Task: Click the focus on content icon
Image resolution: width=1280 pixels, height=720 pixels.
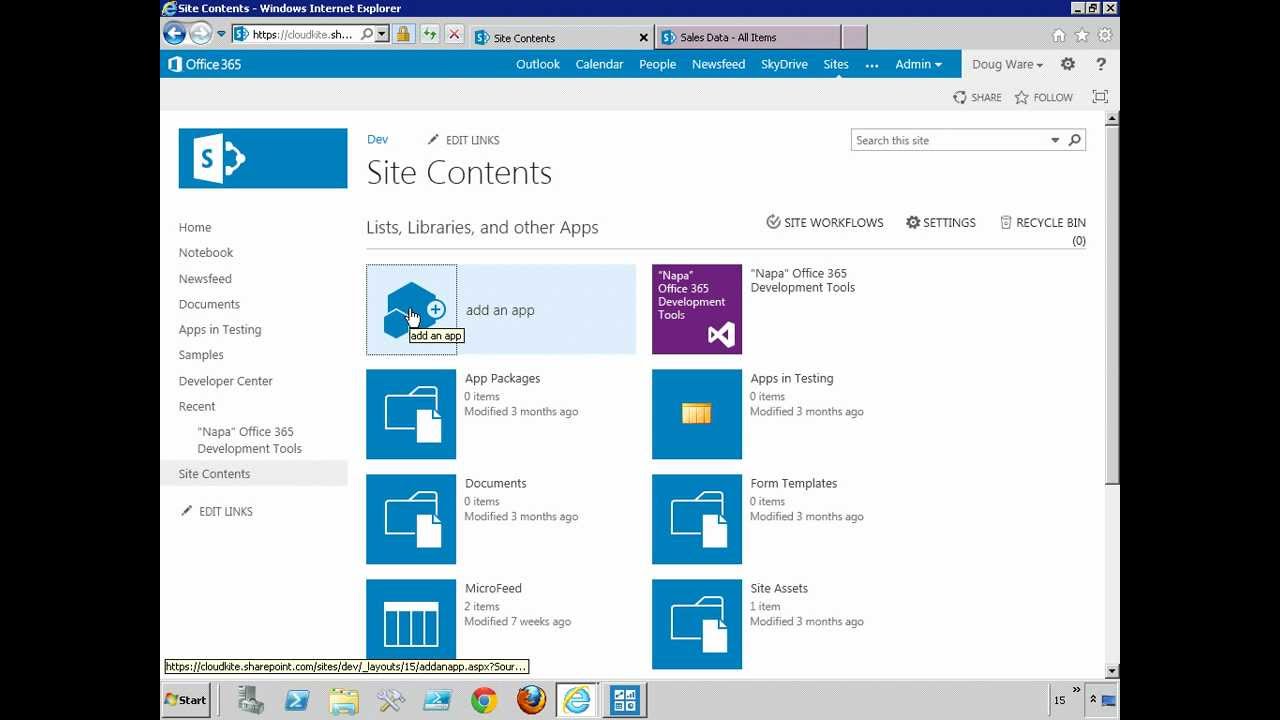Action: (1100, 97)
